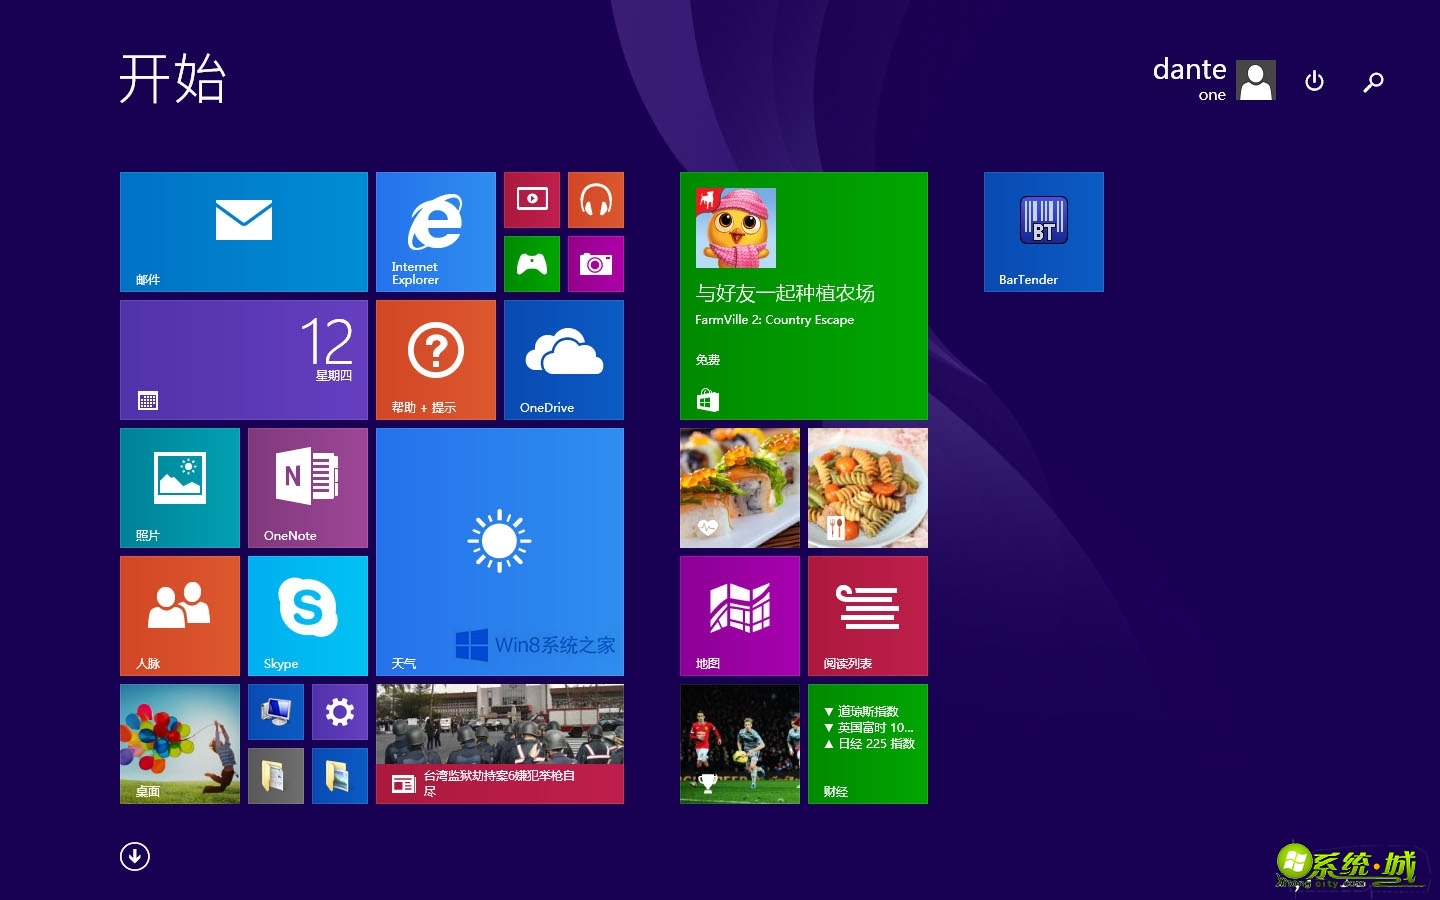
Task: Open the 人脉 (People) app
Action: [x=179, y=615]
